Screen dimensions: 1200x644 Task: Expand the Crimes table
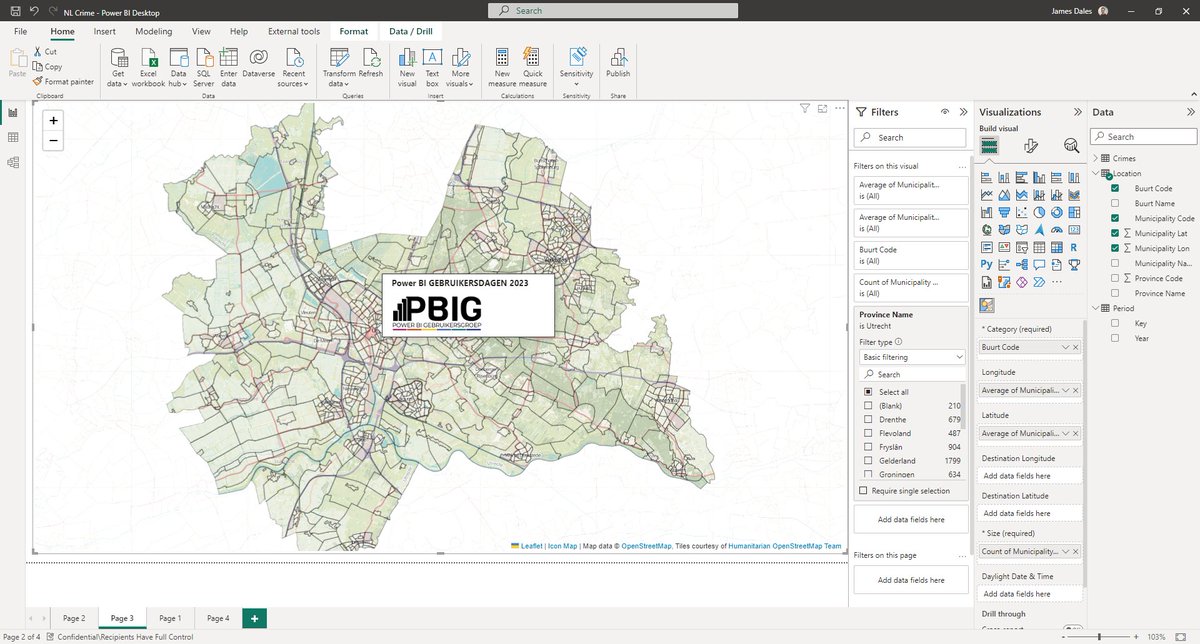pyautogui.click(x=1094, y=158)
